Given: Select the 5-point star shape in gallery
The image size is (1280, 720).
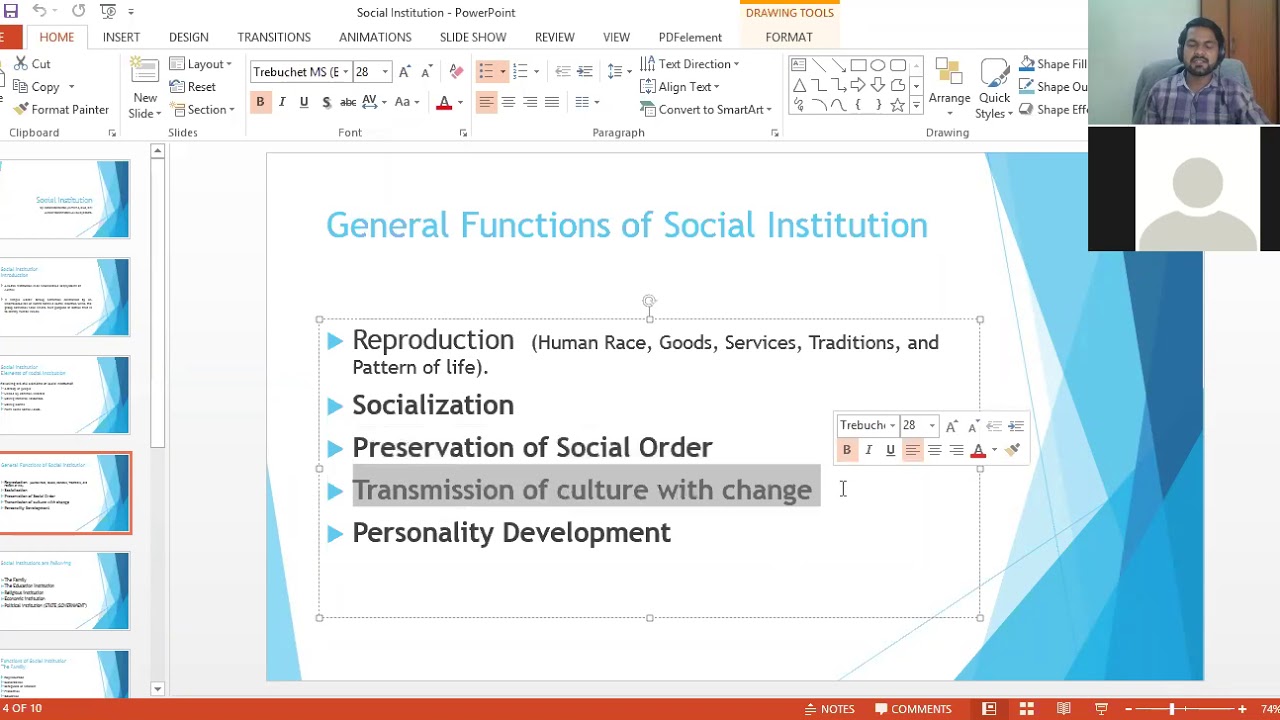Looking at the screenshot, I should [898, 105].
